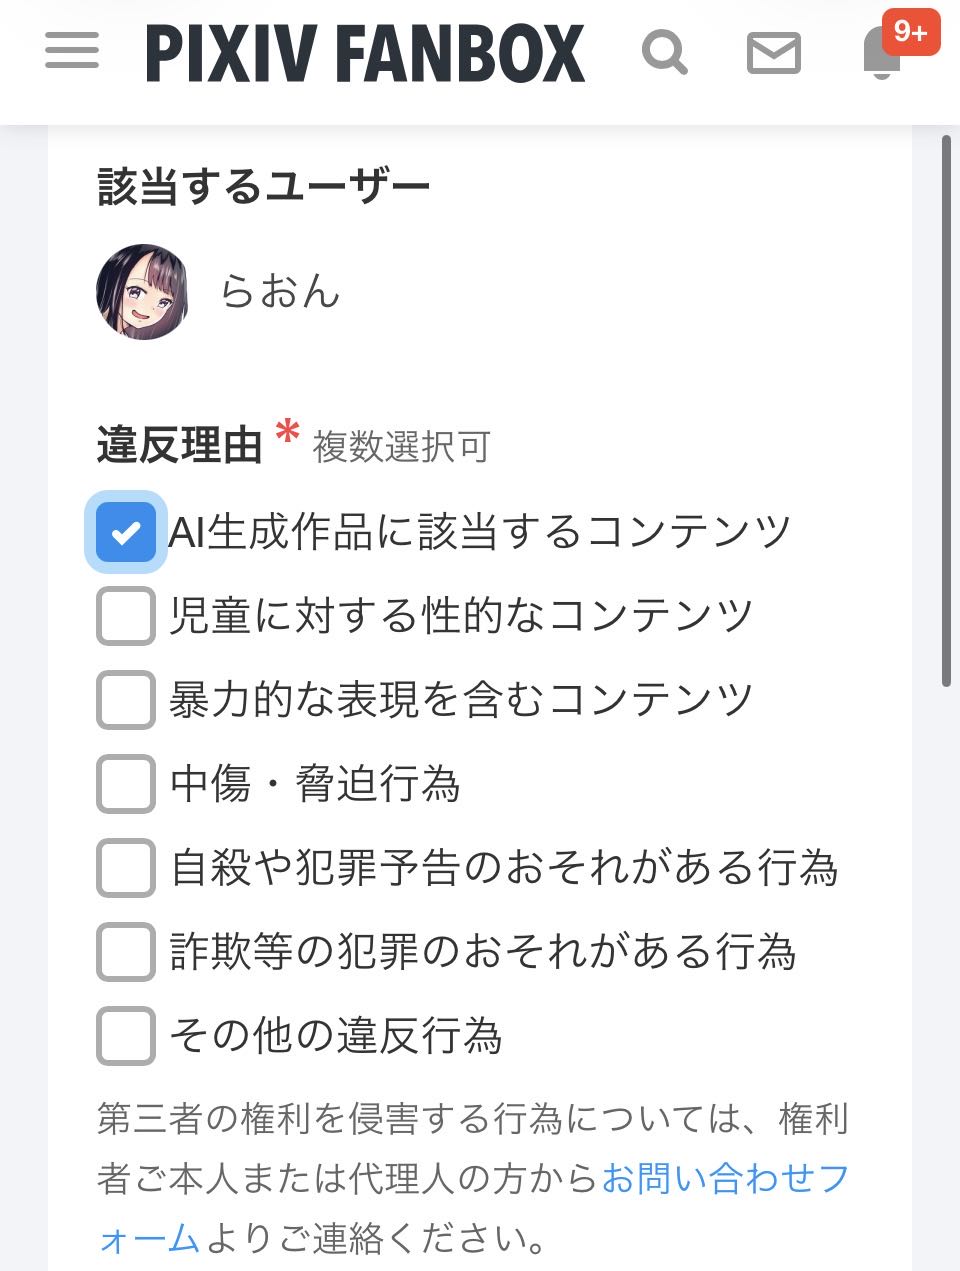Viewport: 960px width, 1271px height.
Task: Click the PIXIV FANBOX logo
Action: coord(365,53)
